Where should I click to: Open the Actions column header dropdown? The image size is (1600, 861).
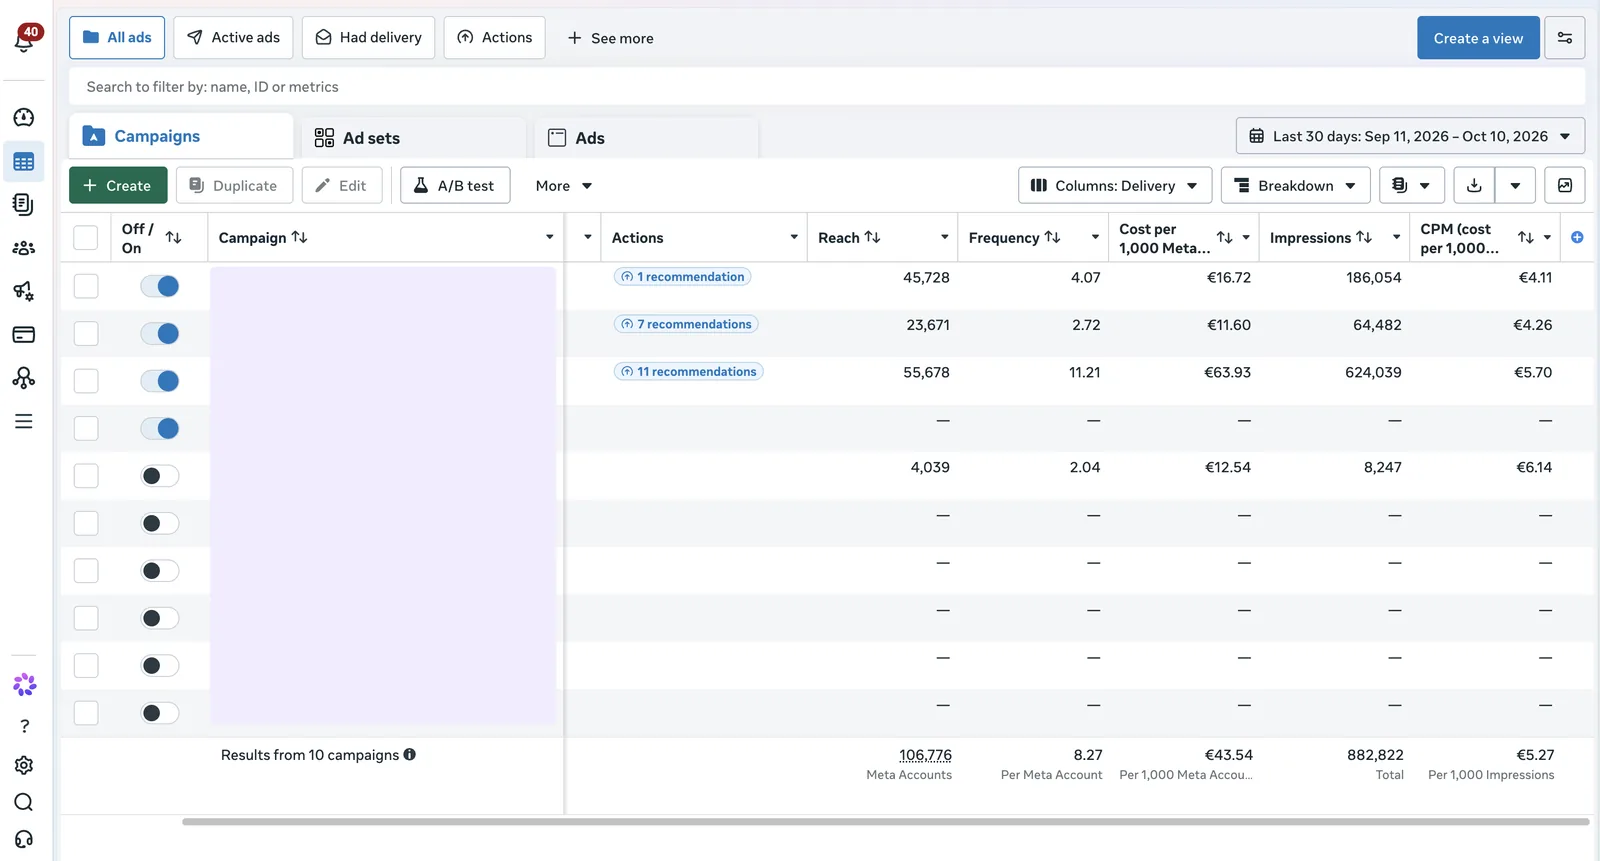click(794, 237)
